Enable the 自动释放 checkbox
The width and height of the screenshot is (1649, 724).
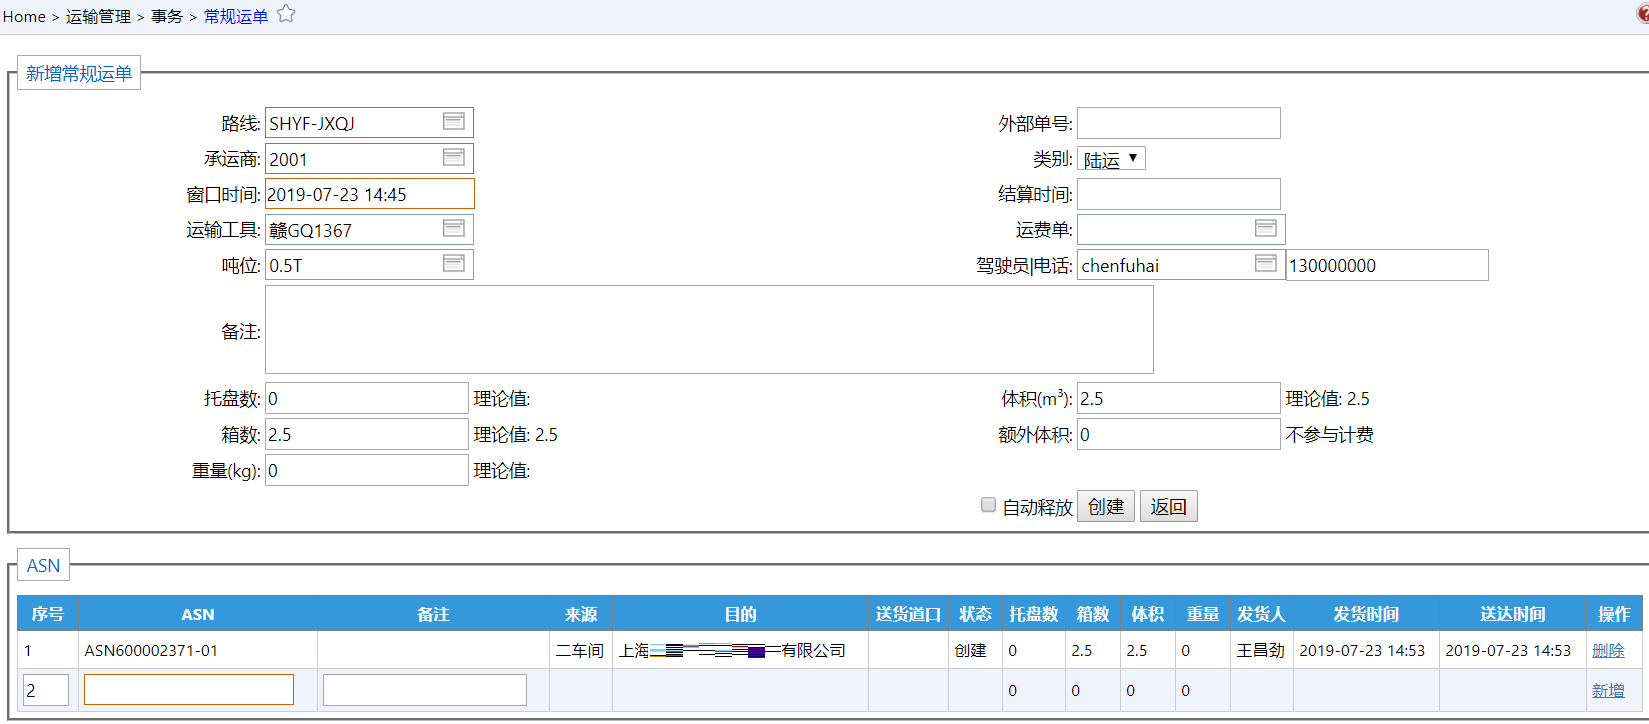coord(988,505)
